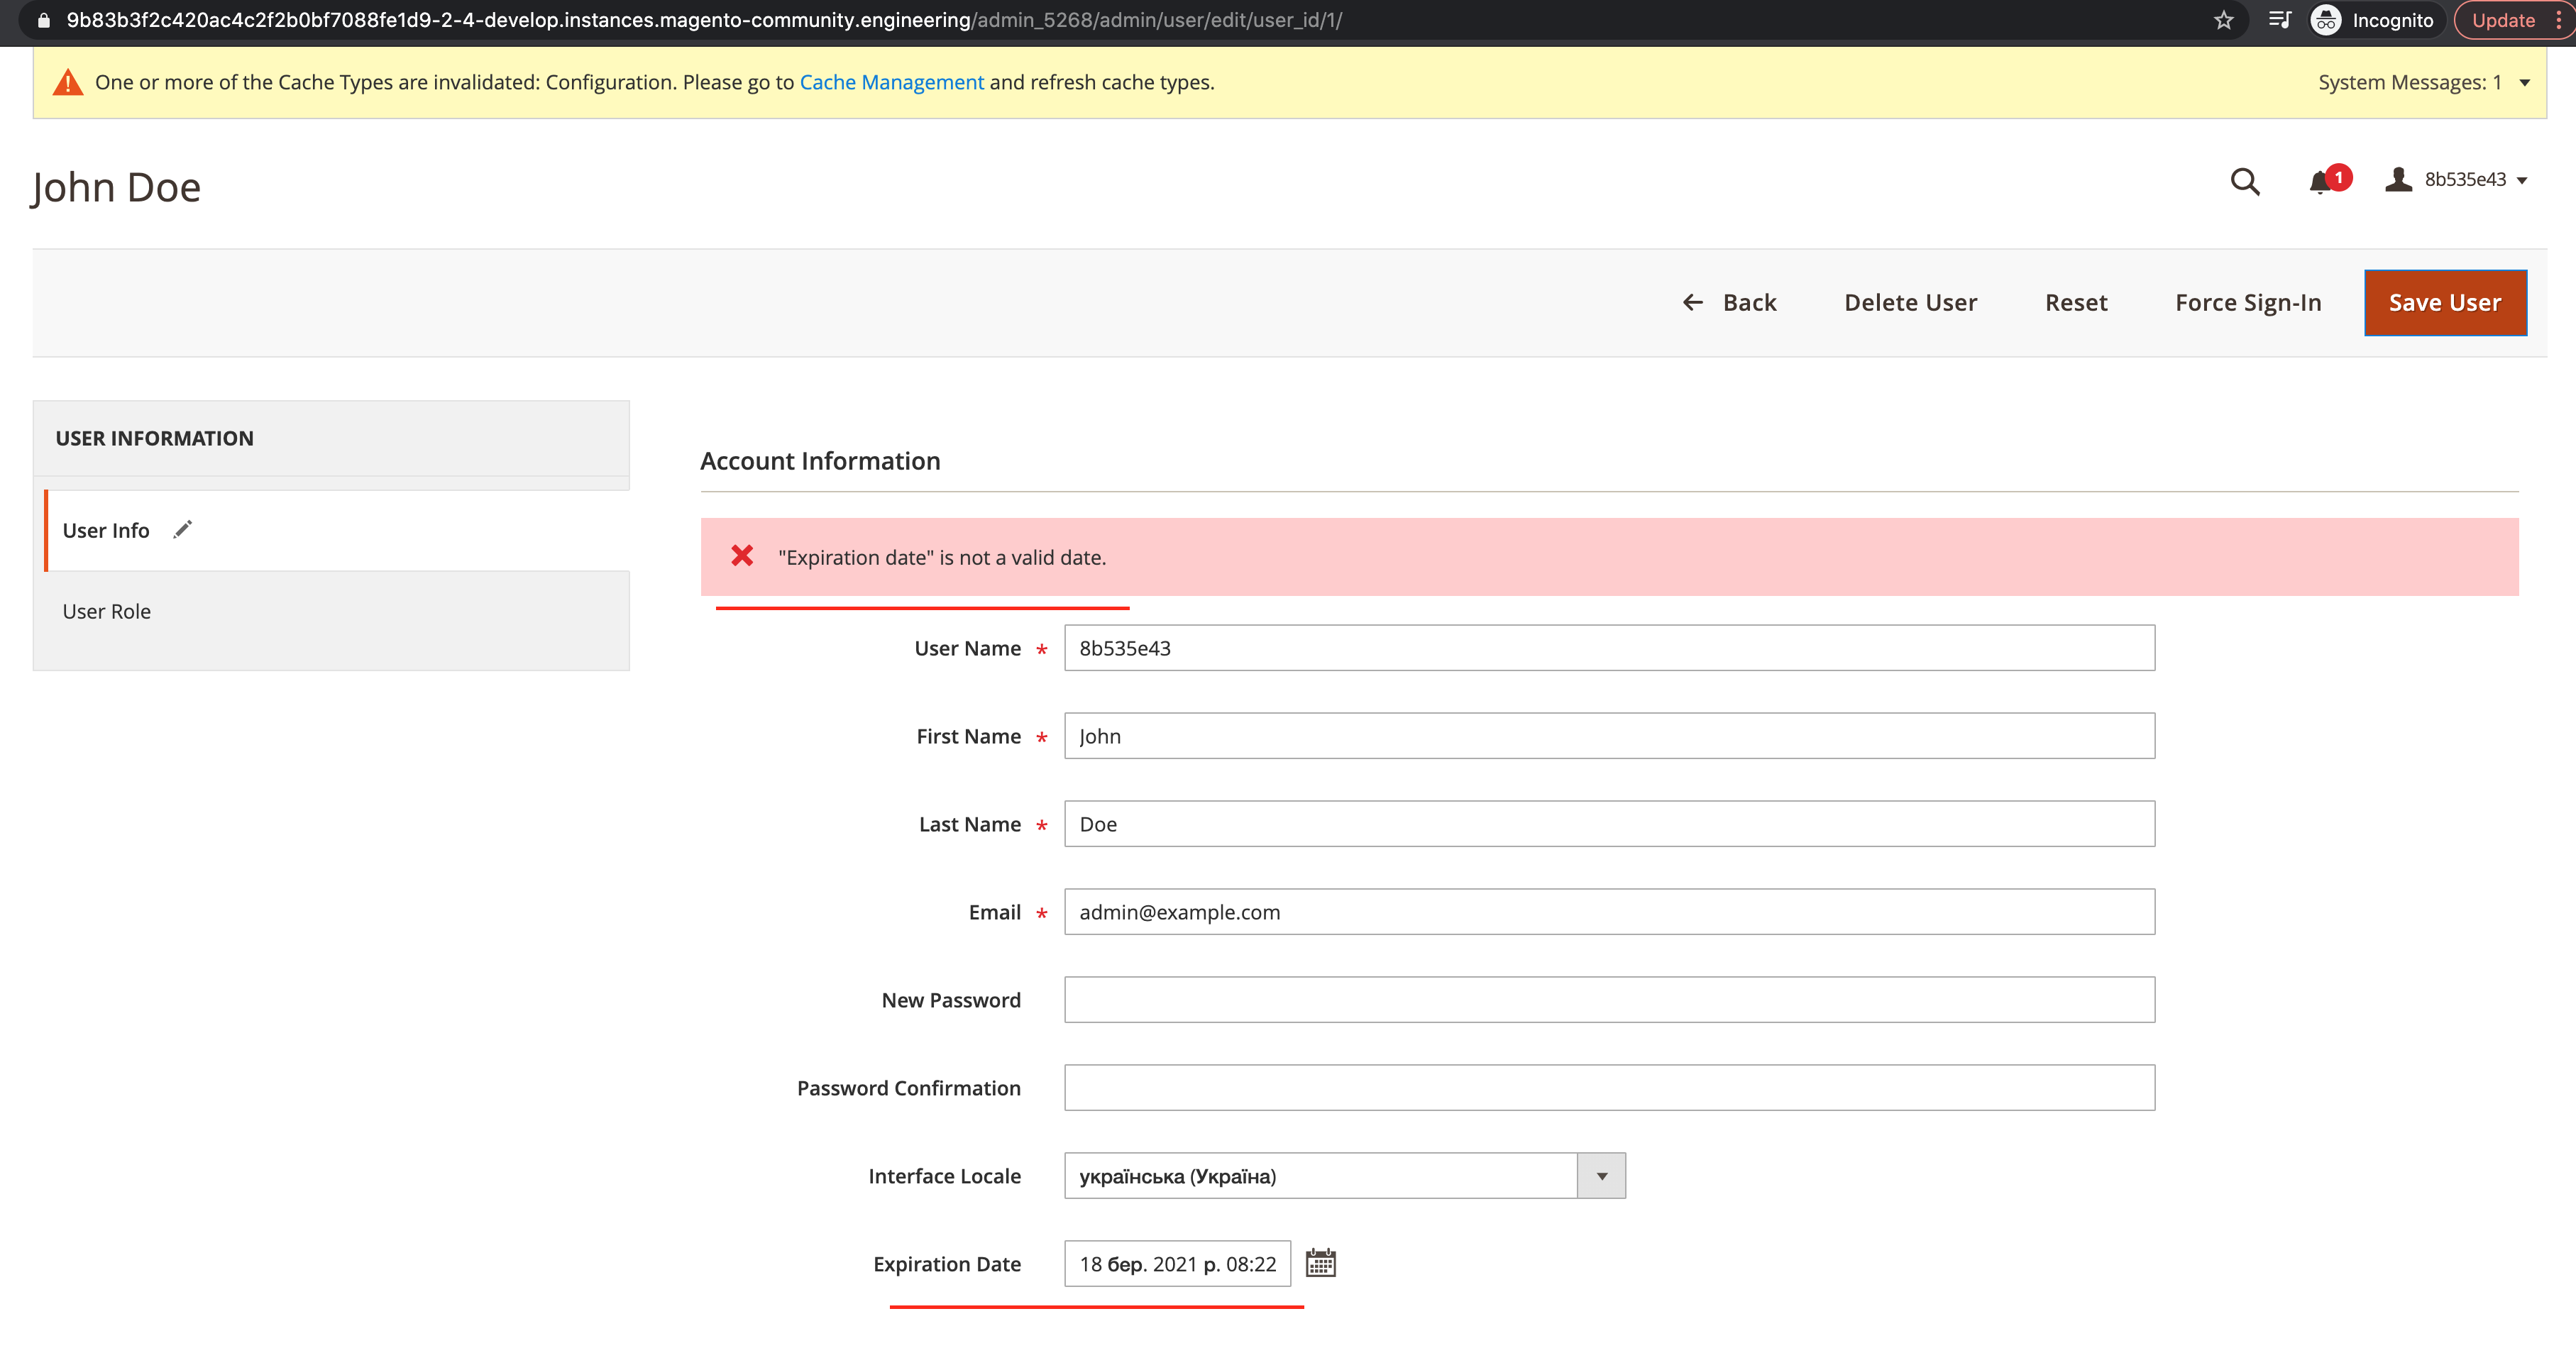Click the red X on the error message

[x=742, y=556]
